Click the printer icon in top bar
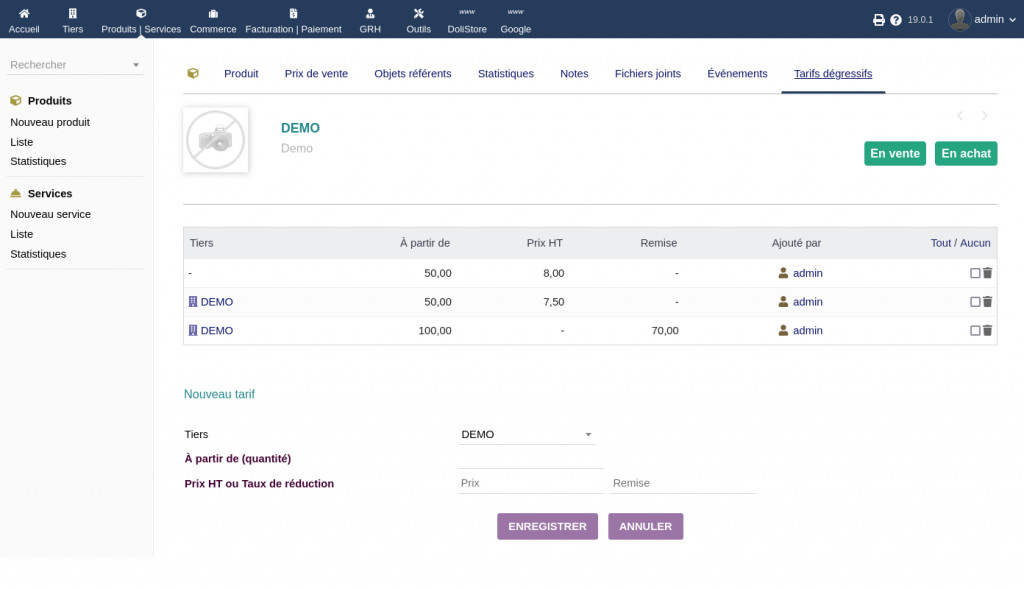Image resolution: width=1024 pixels, height=589 pixels. (879, 20)
